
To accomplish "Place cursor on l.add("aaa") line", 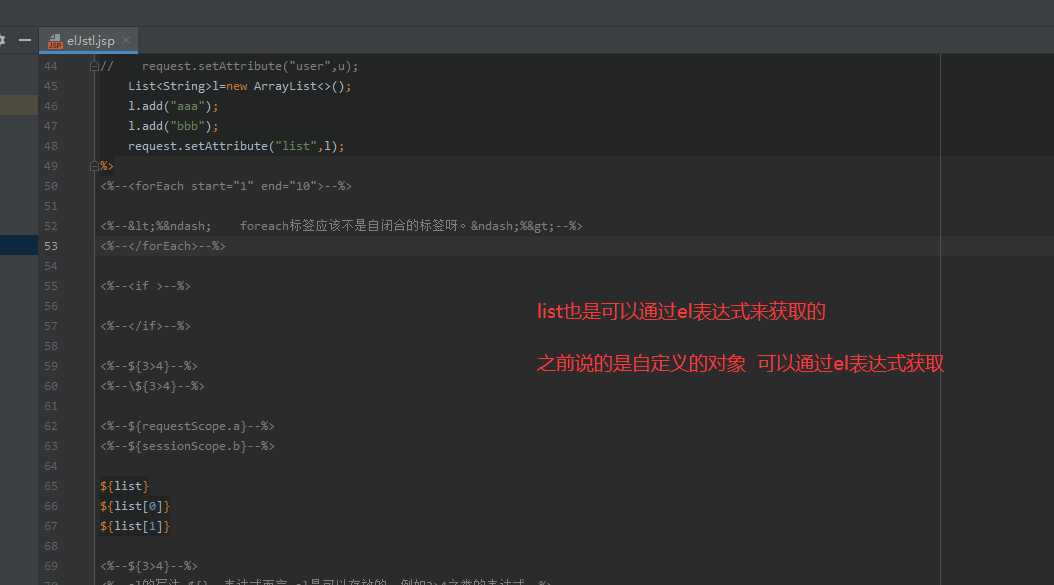I will [x=173, y=106].
